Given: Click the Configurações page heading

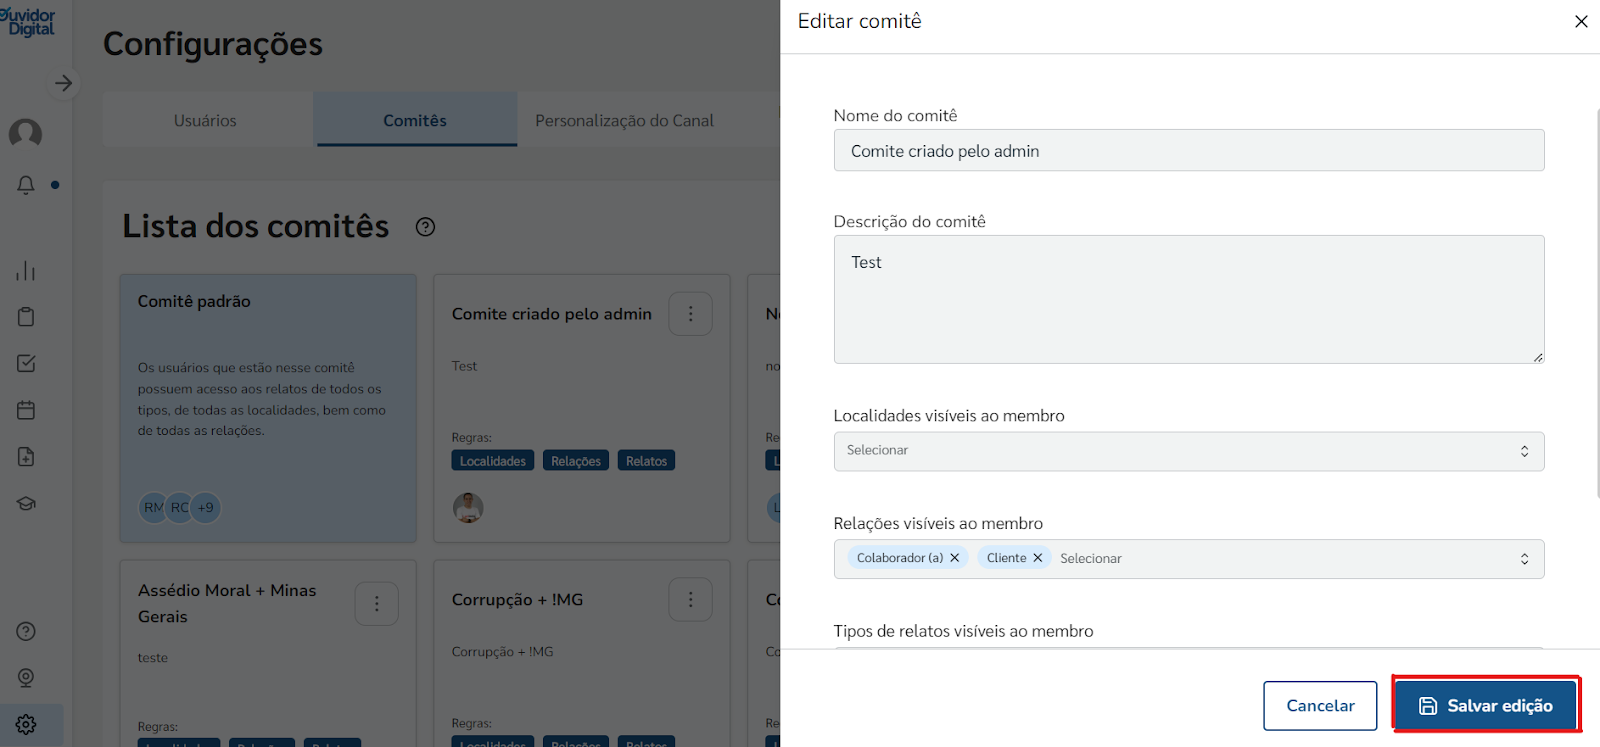Looking at the screenshot, I should pos(213,44).
